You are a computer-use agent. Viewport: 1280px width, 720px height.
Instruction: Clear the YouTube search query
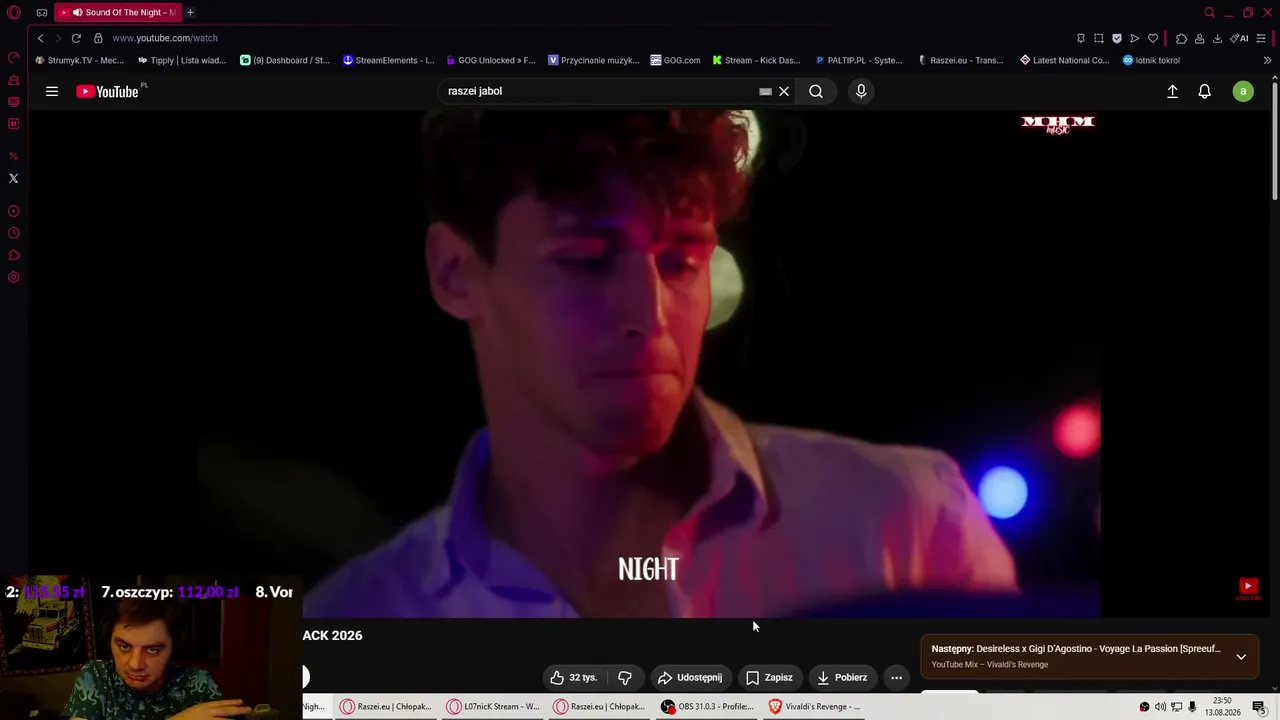(784, 91)
